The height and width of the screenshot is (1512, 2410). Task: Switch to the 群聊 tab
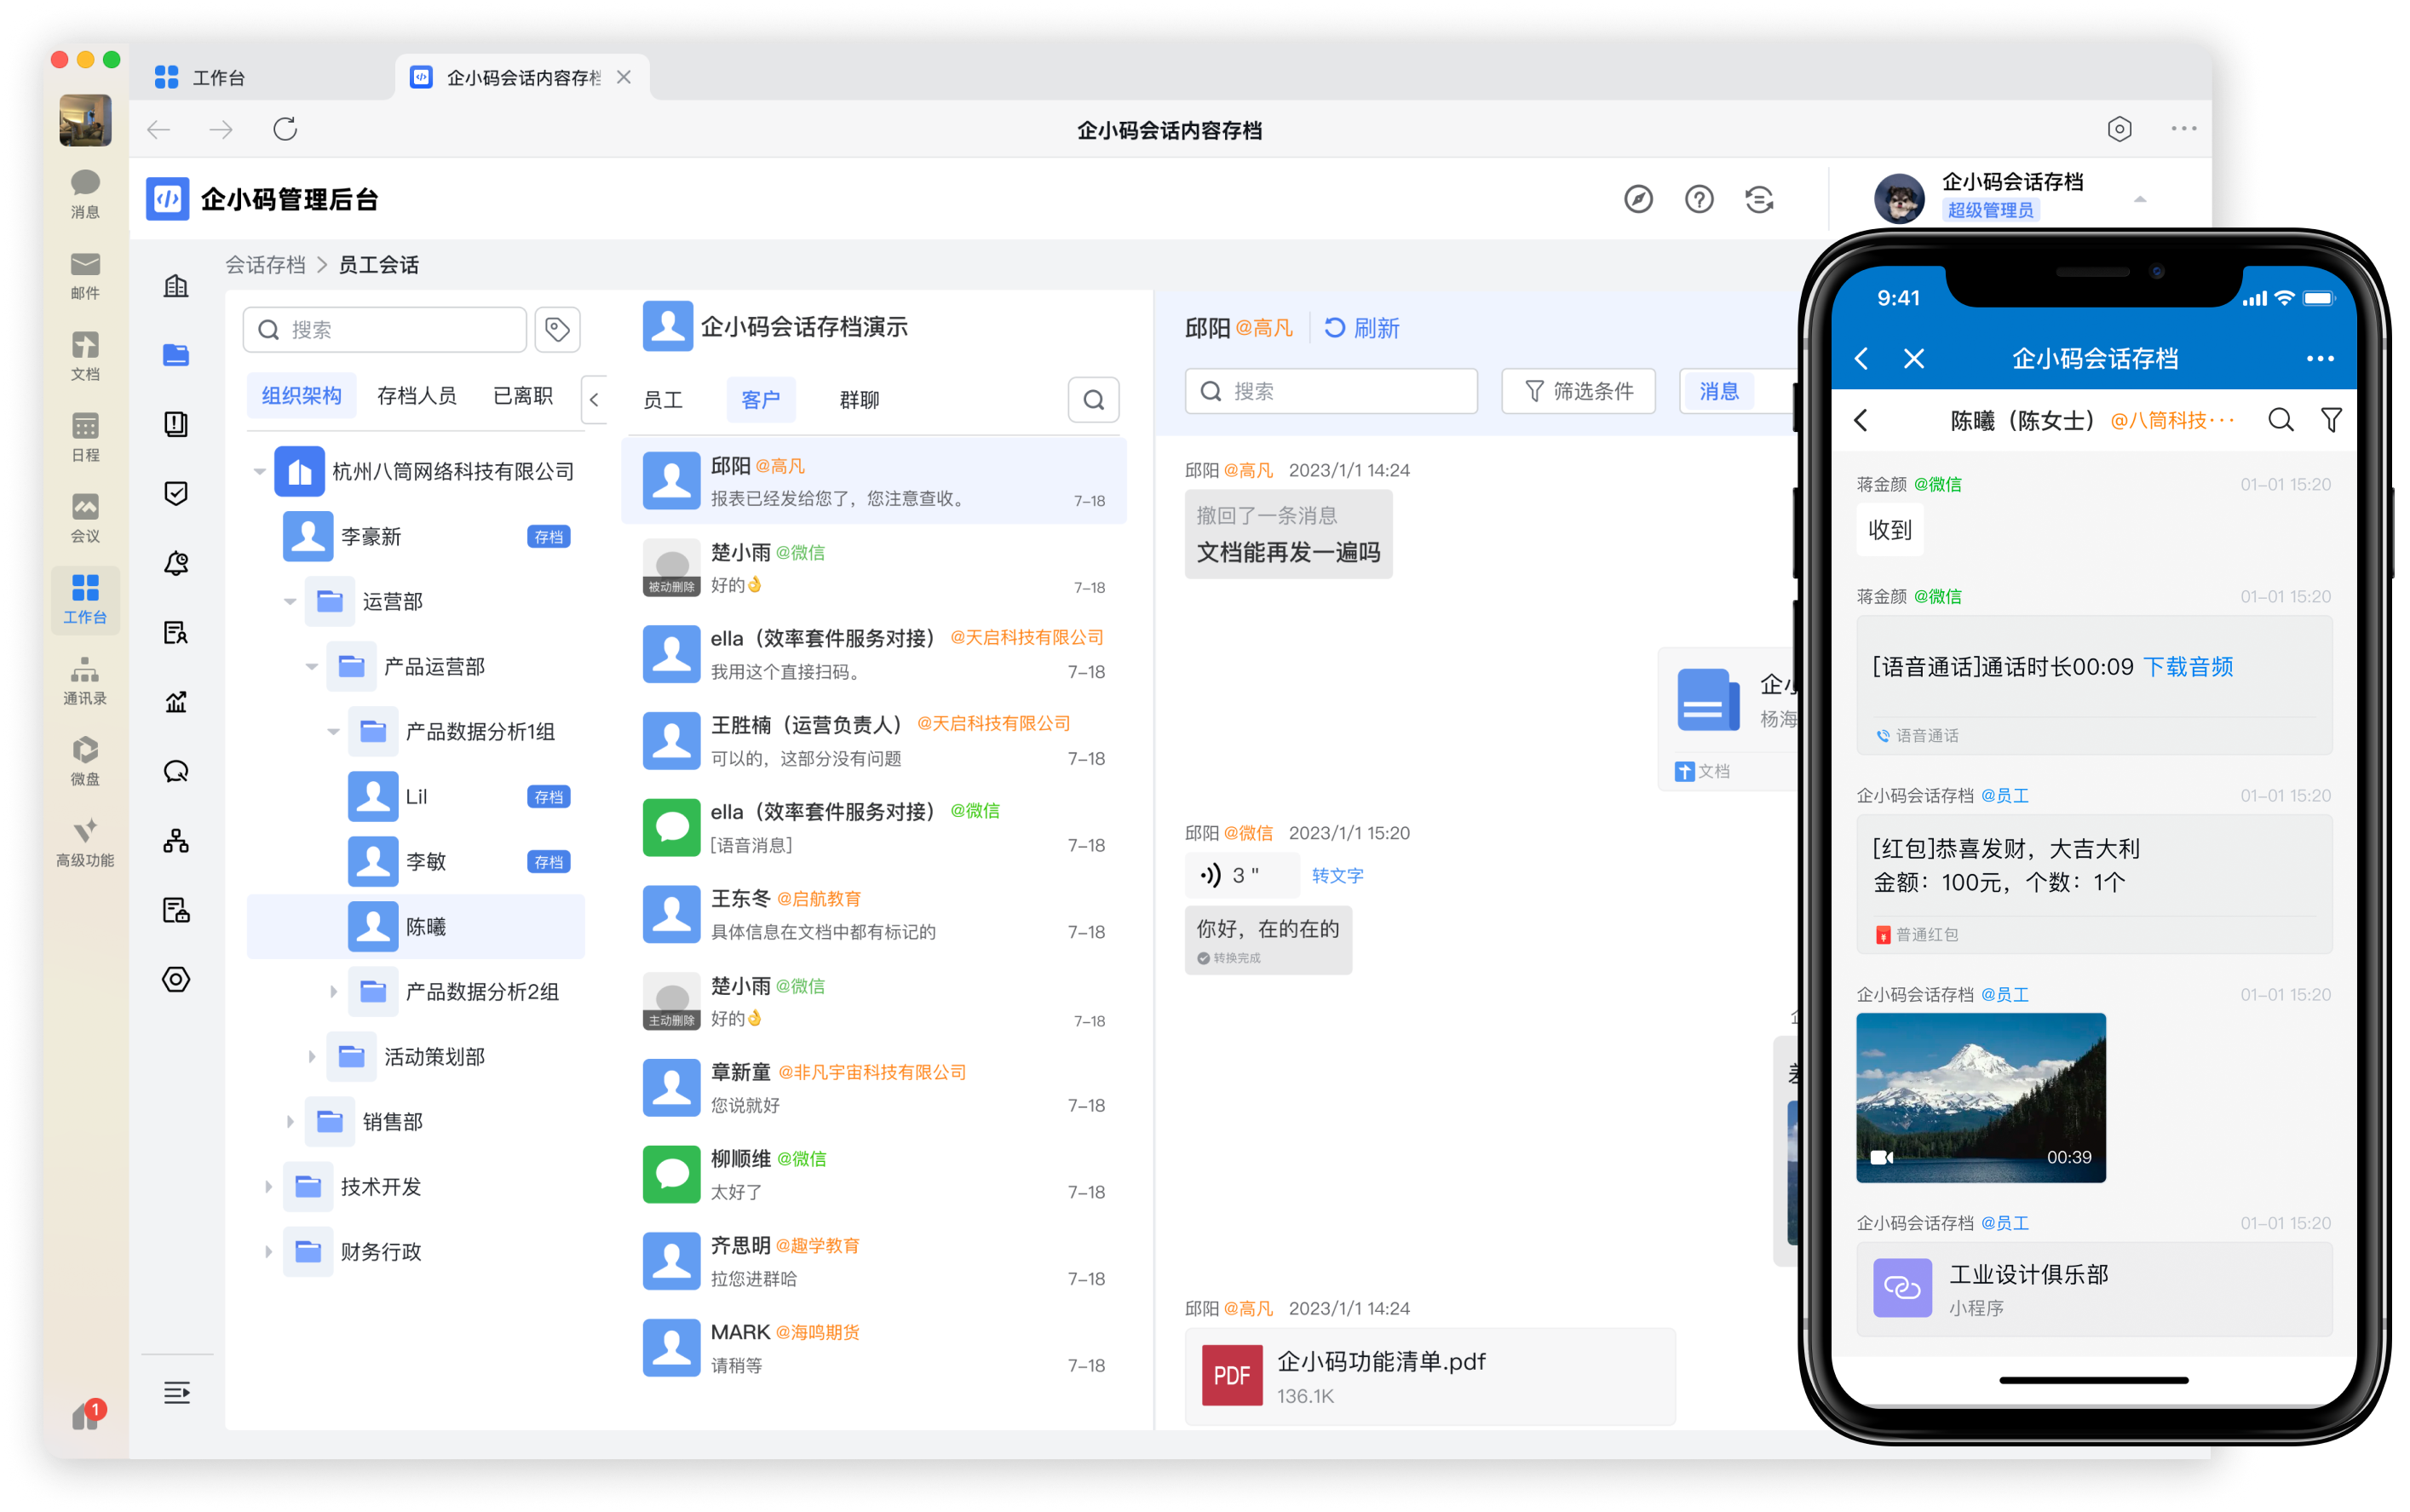[x=859, y=400]
